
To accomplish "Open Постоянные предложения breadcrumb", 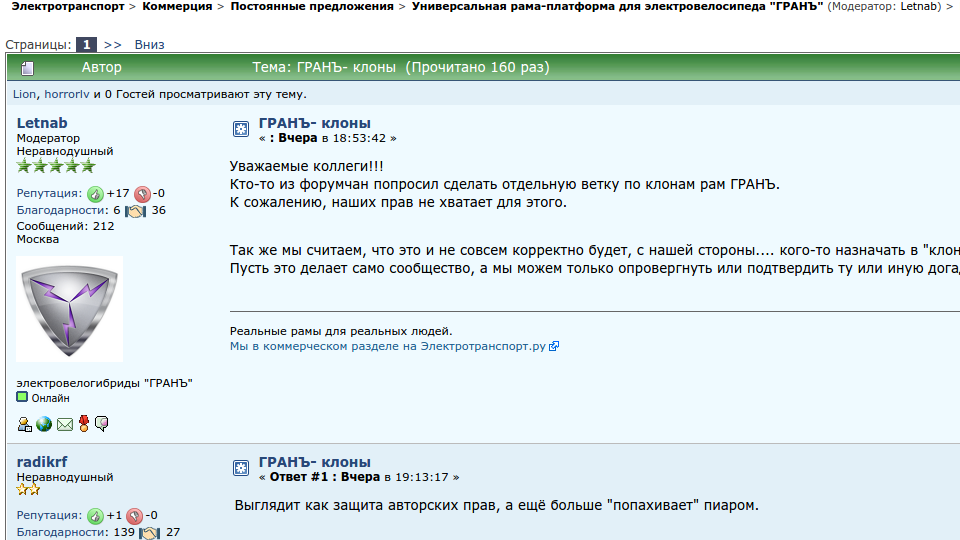I will 312,7.
